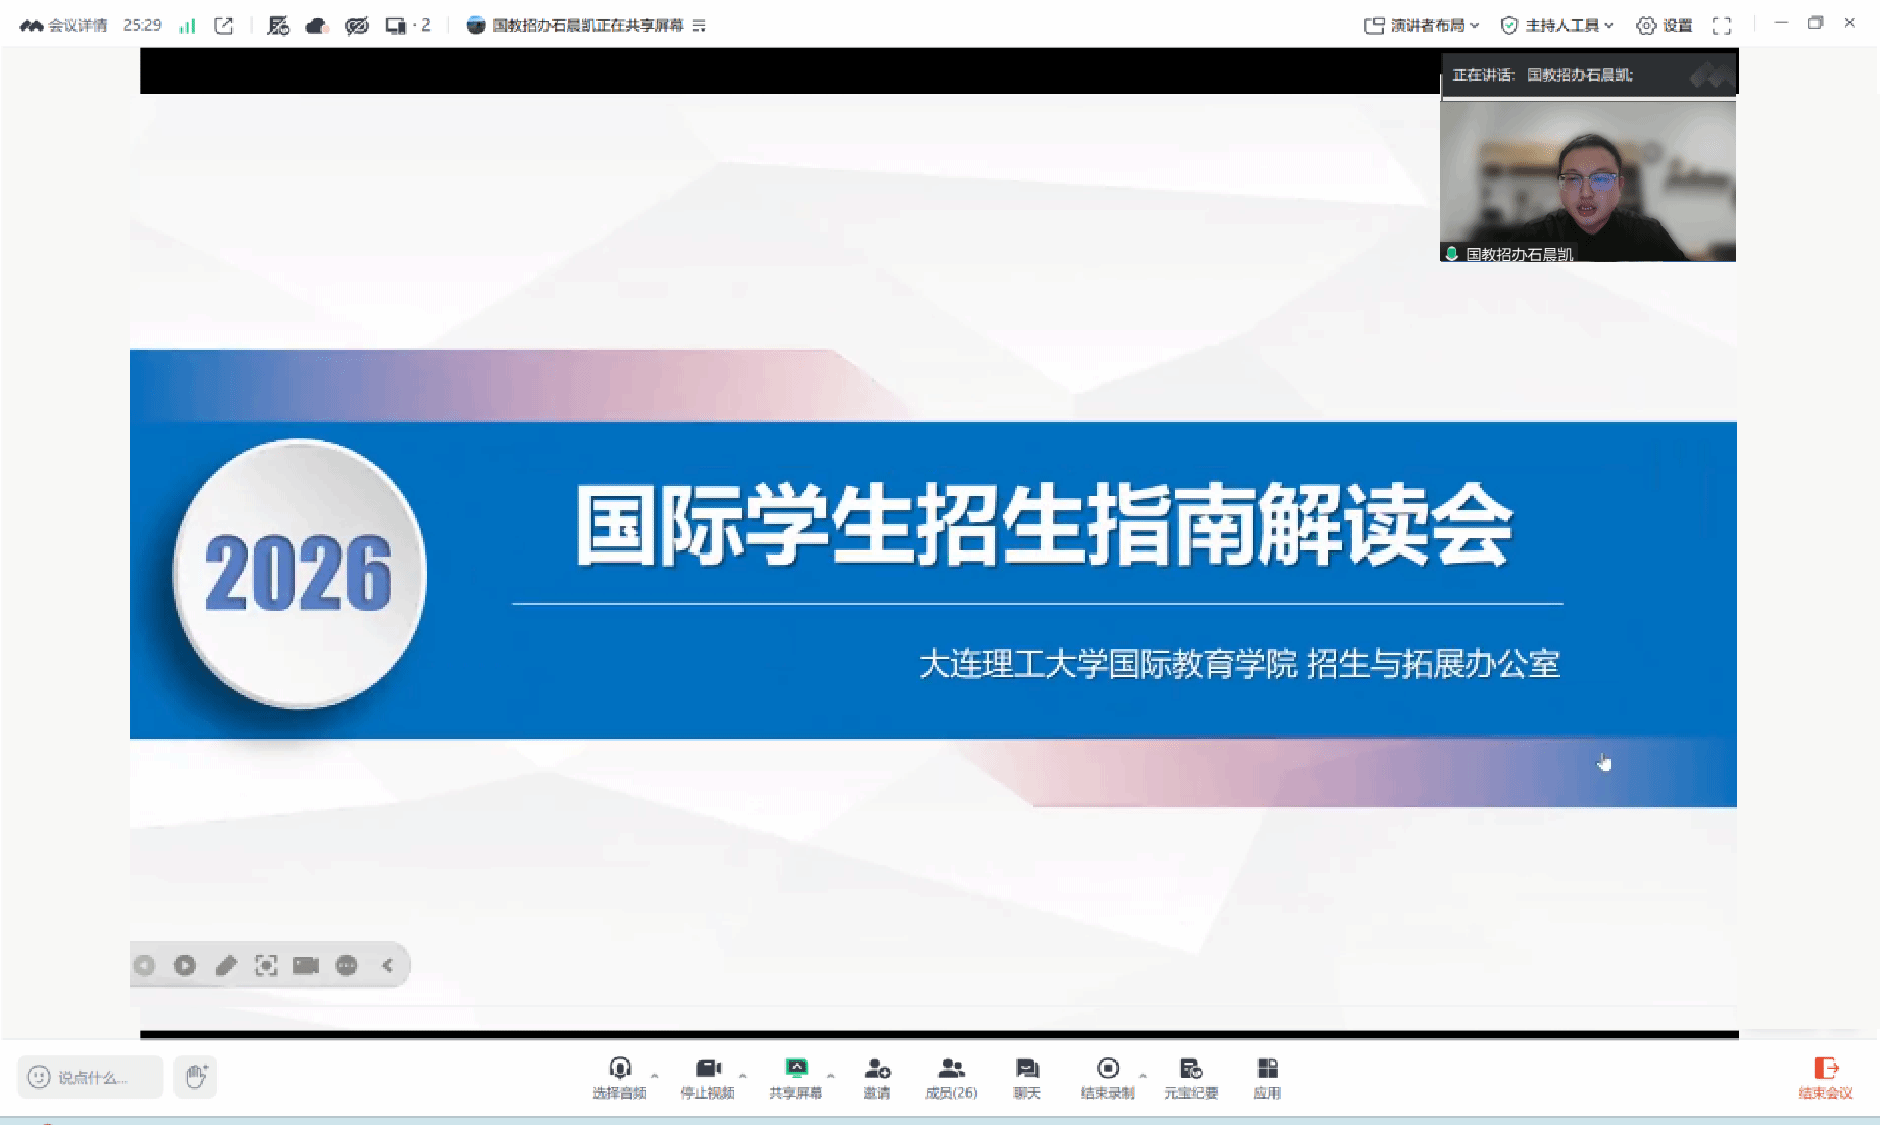Viewport: 1880px width, 1126px height.
Task: Click the raise-hand reaction button
Action: click(196, 1077)
